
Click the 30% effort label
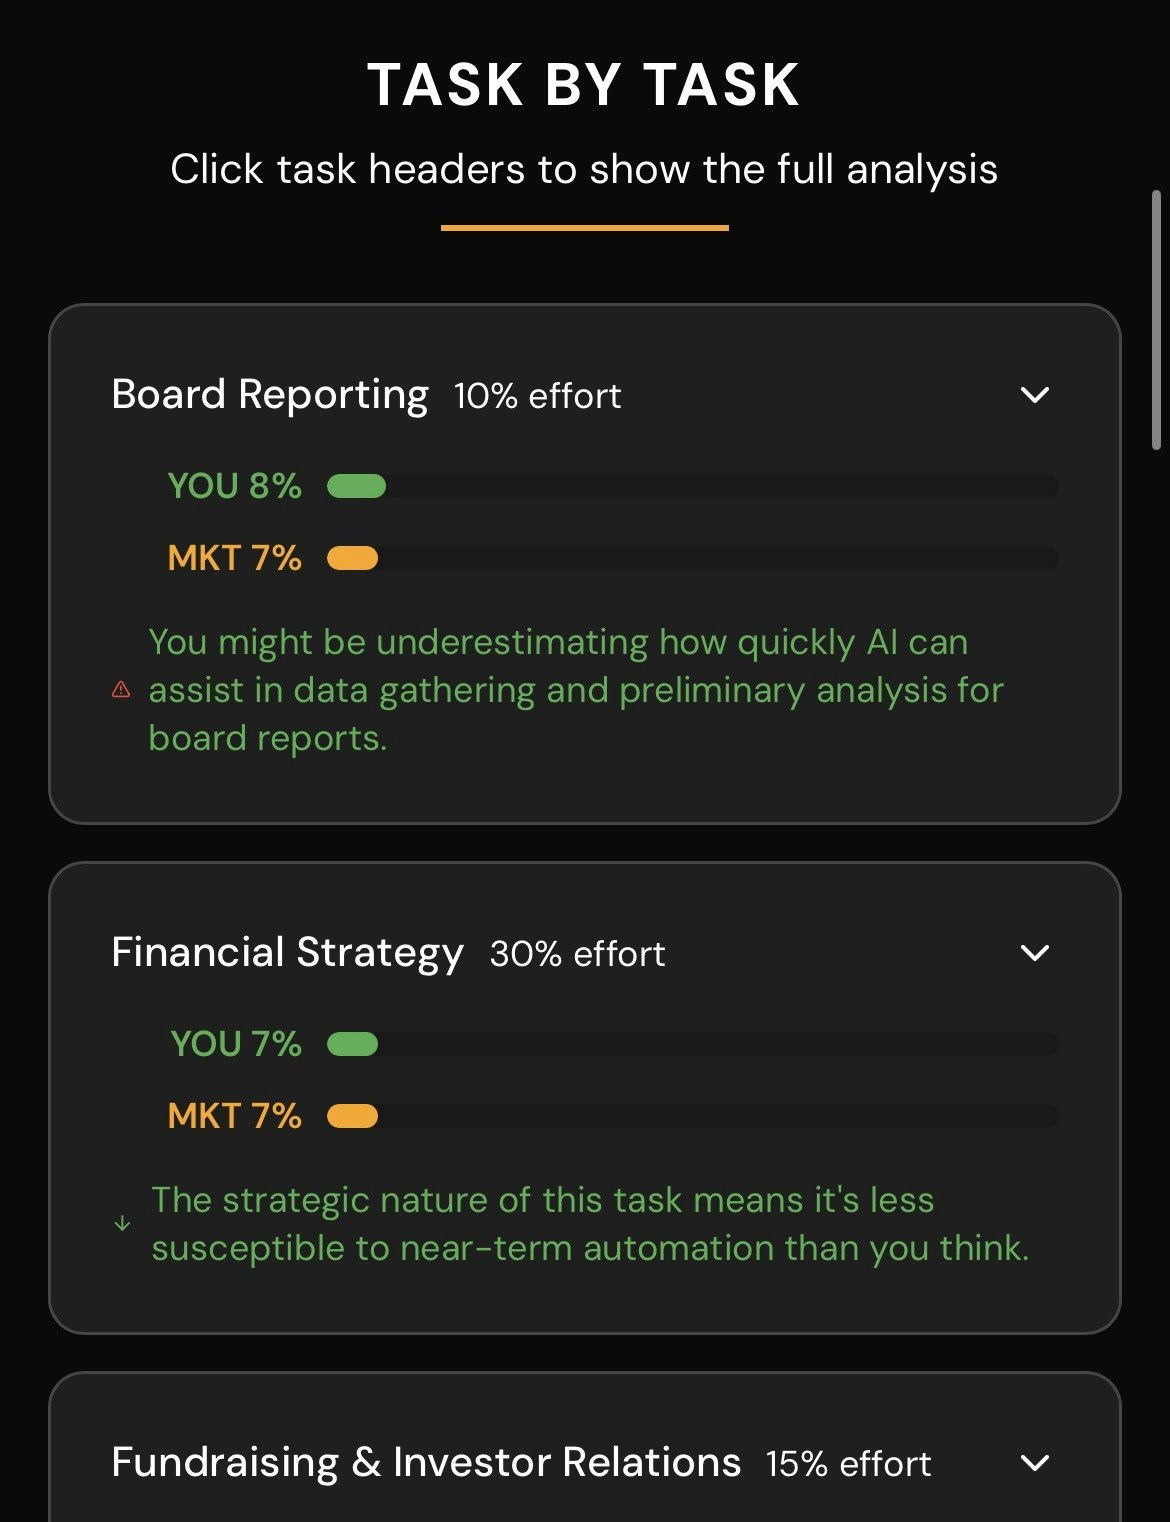point(576,954)
